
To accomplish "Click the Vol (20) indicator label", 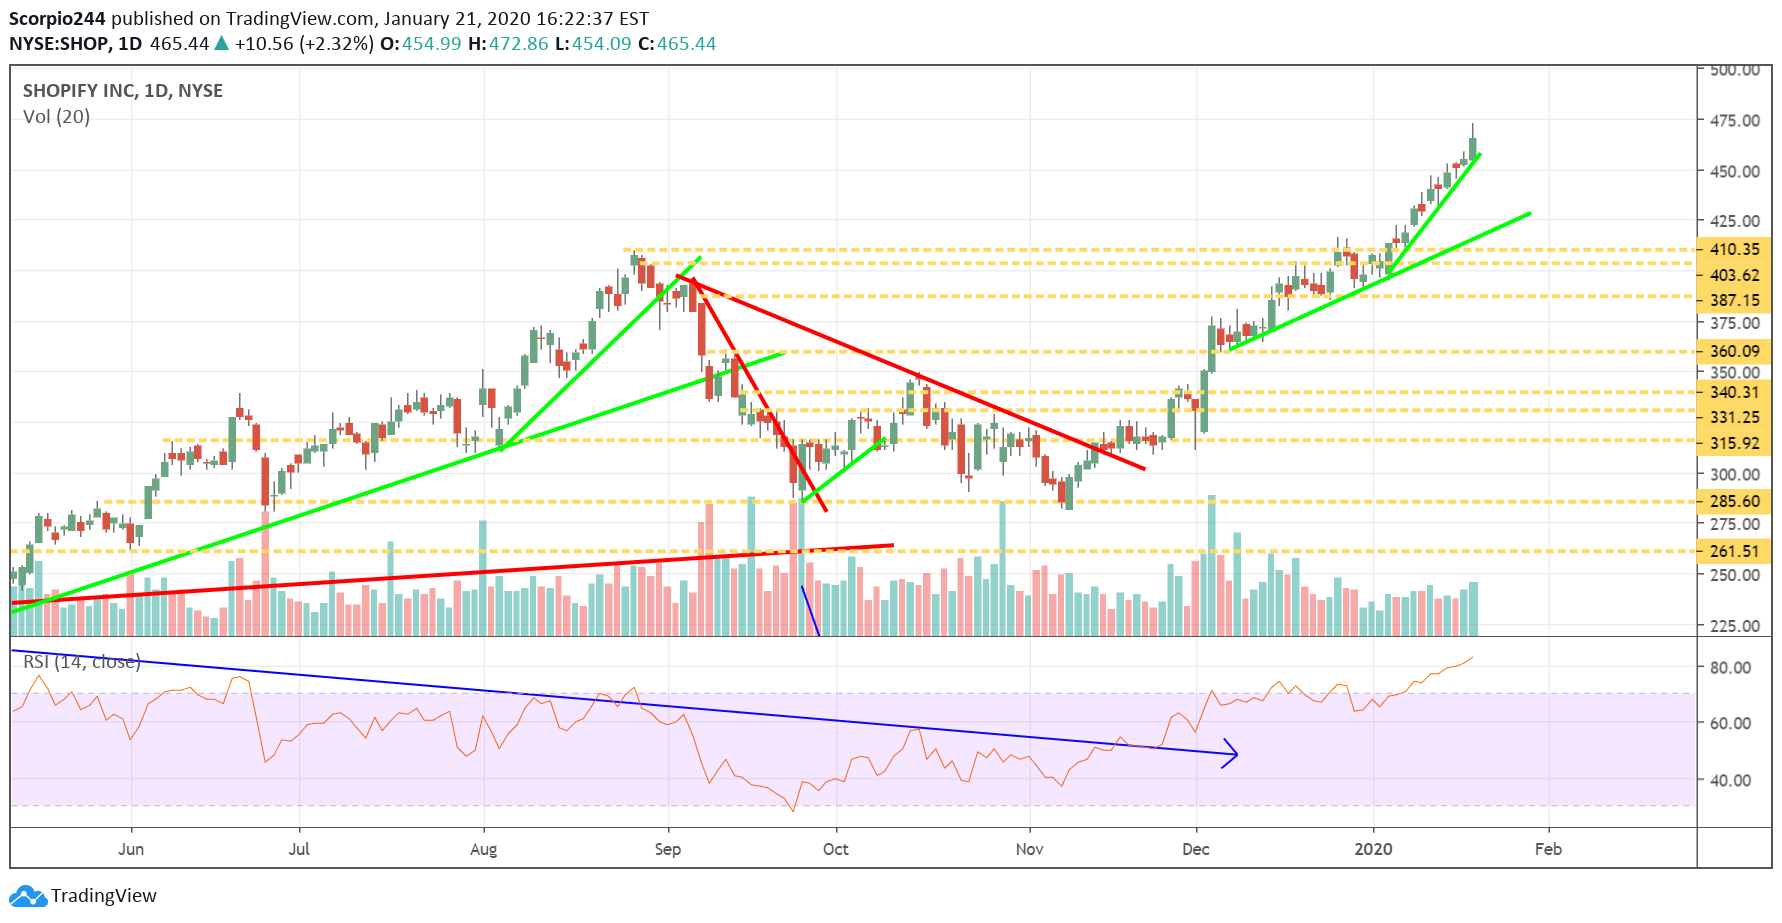I will coord(56,117).
